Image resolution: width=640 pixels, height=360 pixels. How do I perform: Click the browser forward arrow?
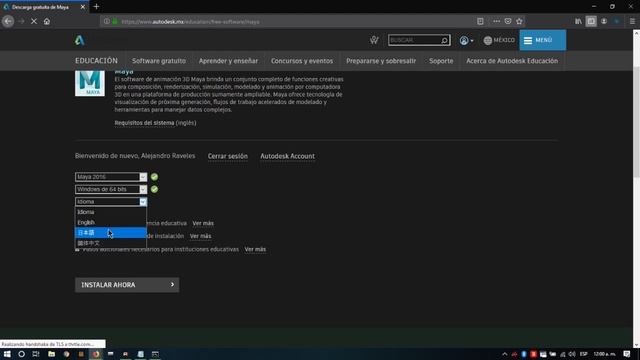tap(21, 21)
